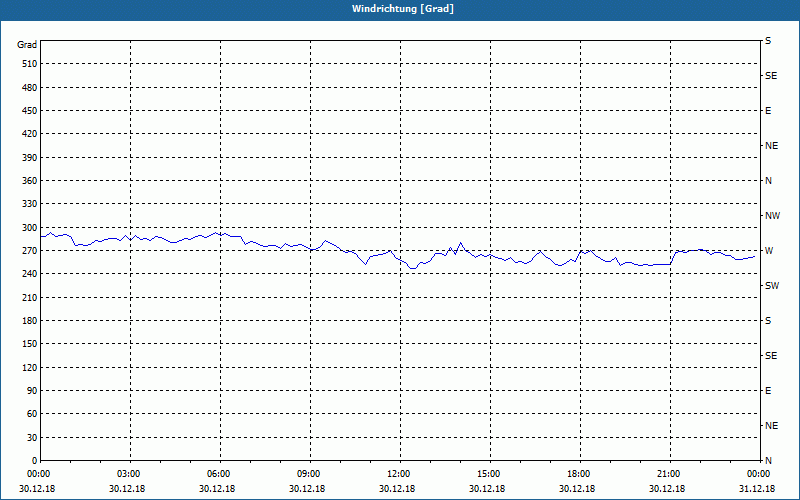This screenshot has height=500, width=800.
Task: Click the 30 degree tick label
Action: point(32,438)
